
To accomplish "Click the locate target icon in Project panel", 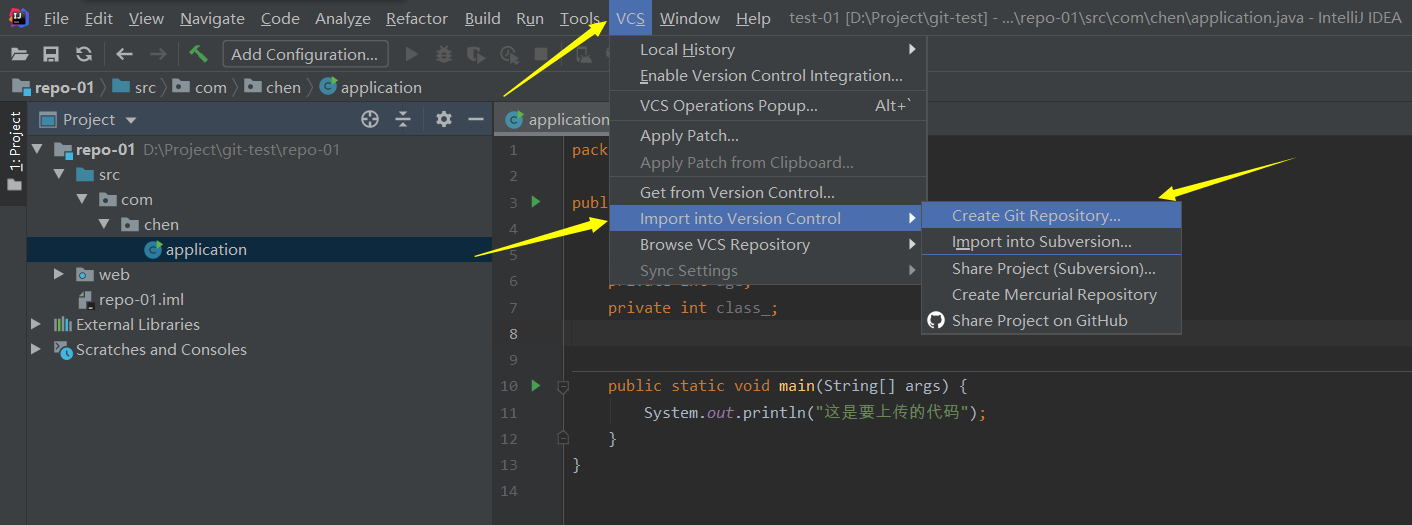I will click(370, 119).
